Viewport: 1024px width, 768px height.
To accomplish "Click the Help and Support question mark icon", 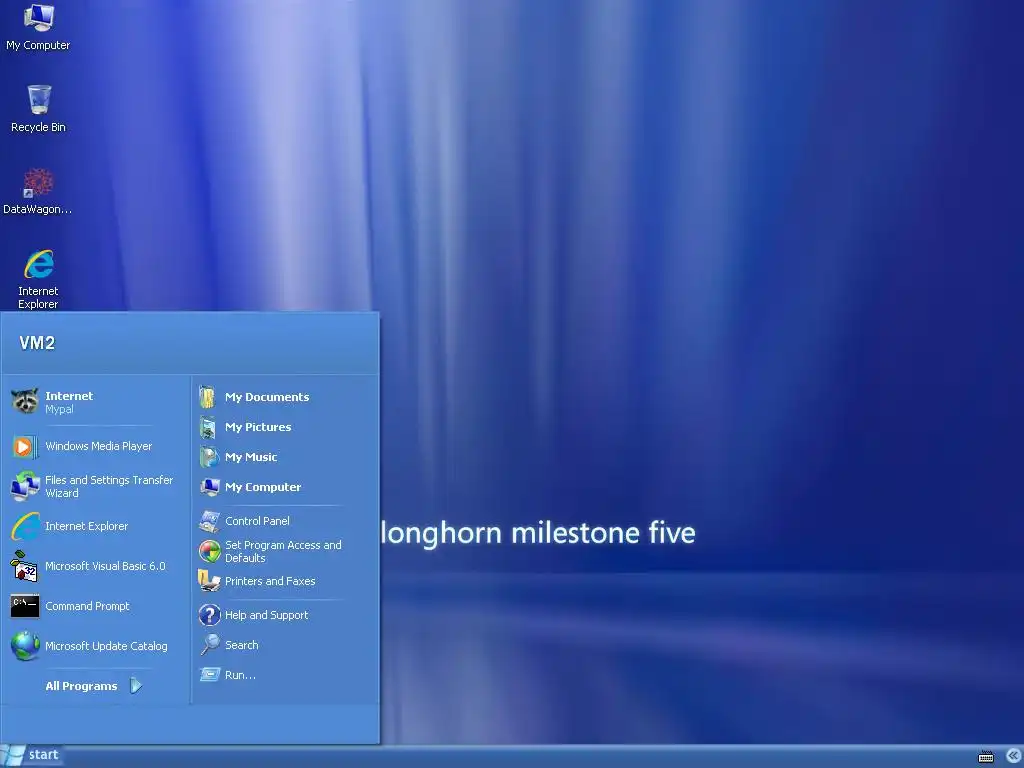I will point(210,615).
